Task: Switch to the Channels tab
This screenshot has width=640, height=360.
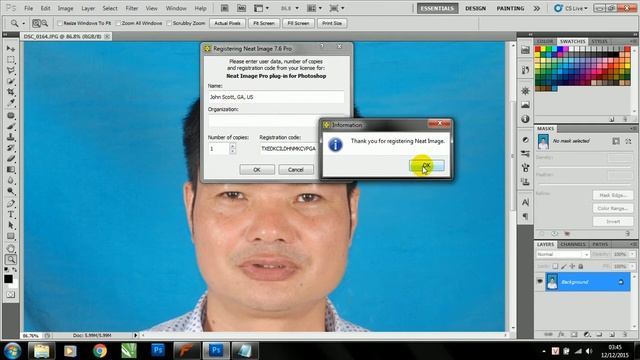Action: click(x=573, y=244)
